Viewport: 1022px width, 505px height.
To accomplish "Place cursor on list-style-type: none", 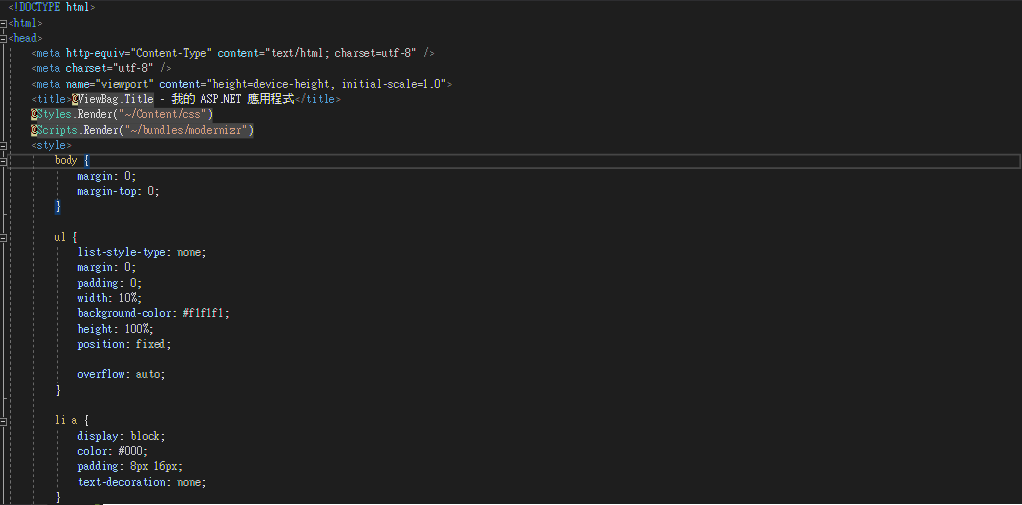I will coord(141,252).
